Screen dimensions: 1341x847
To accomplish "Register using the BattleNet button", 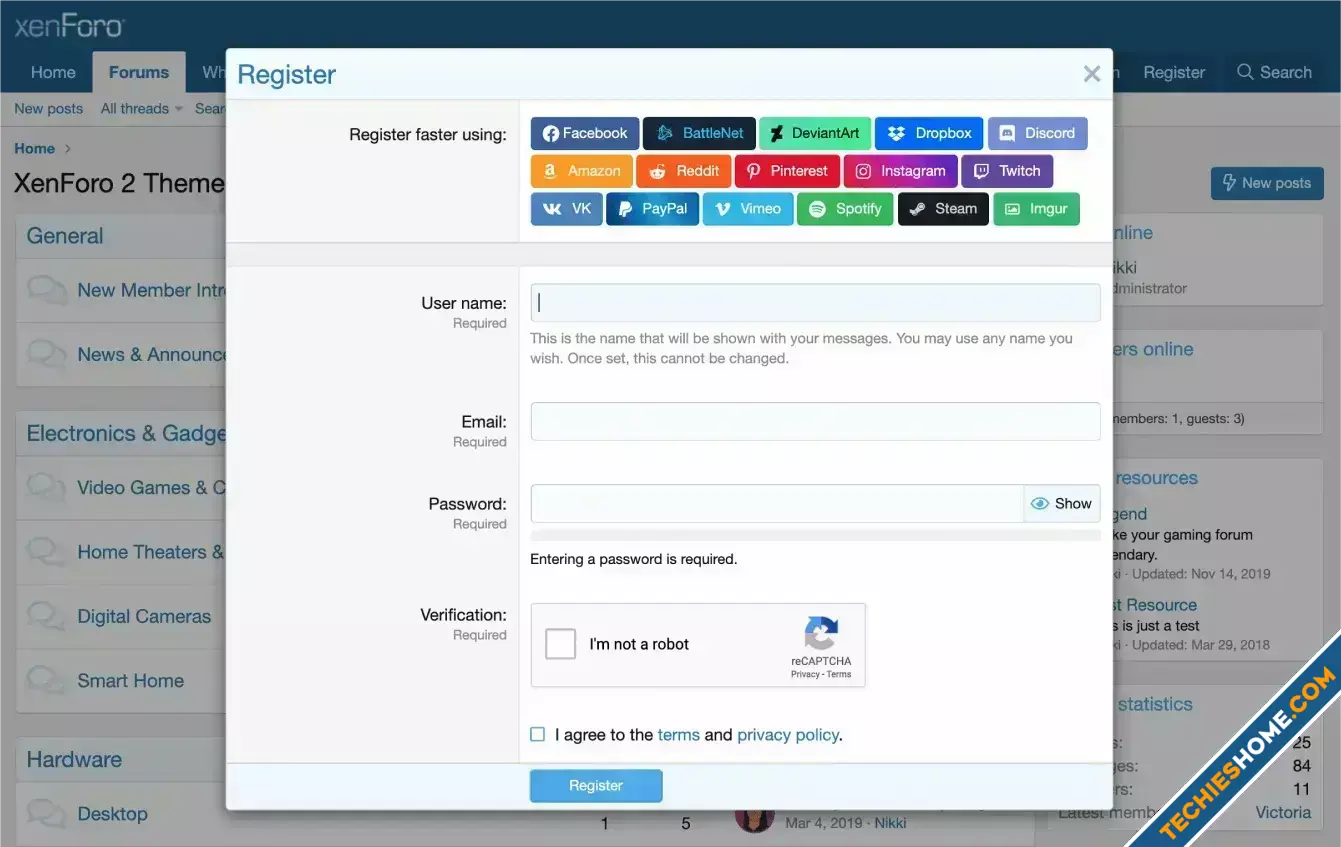I will (699, 133).
